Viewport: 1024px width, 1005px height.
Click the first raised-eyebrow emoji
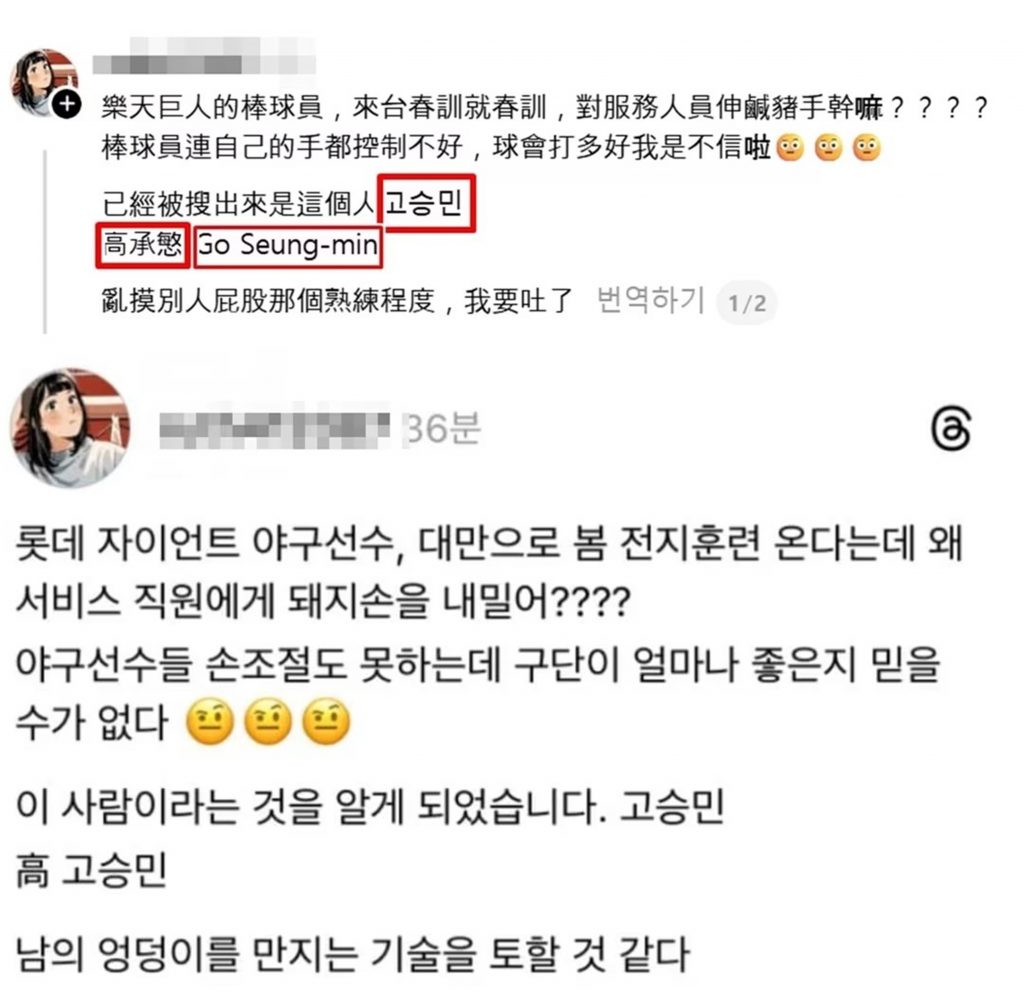(x=210, y=722)
